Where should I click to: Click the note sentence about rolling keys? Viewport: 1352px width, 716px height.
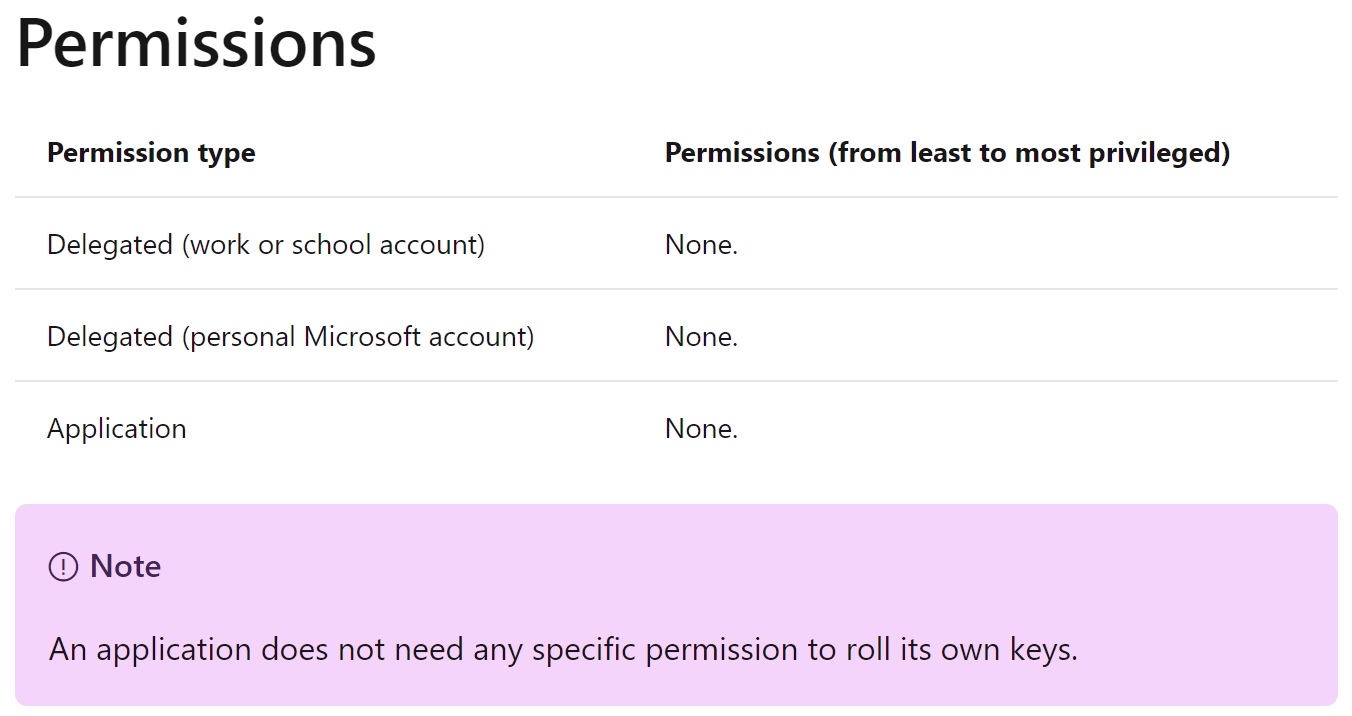tap(563, 650)
